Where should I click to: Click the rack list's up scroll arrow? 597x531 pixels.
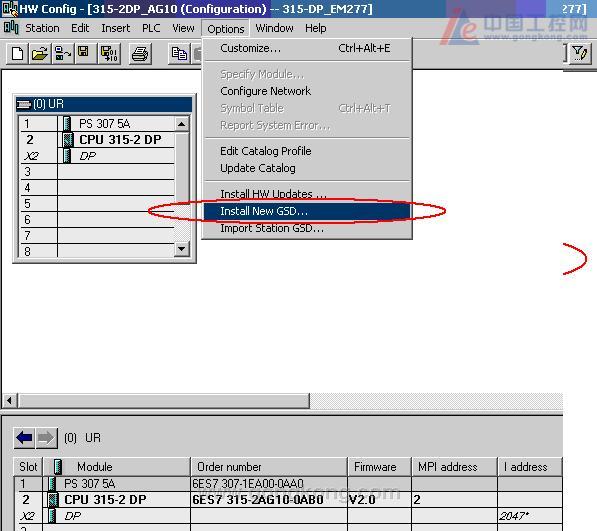[182, 124]
